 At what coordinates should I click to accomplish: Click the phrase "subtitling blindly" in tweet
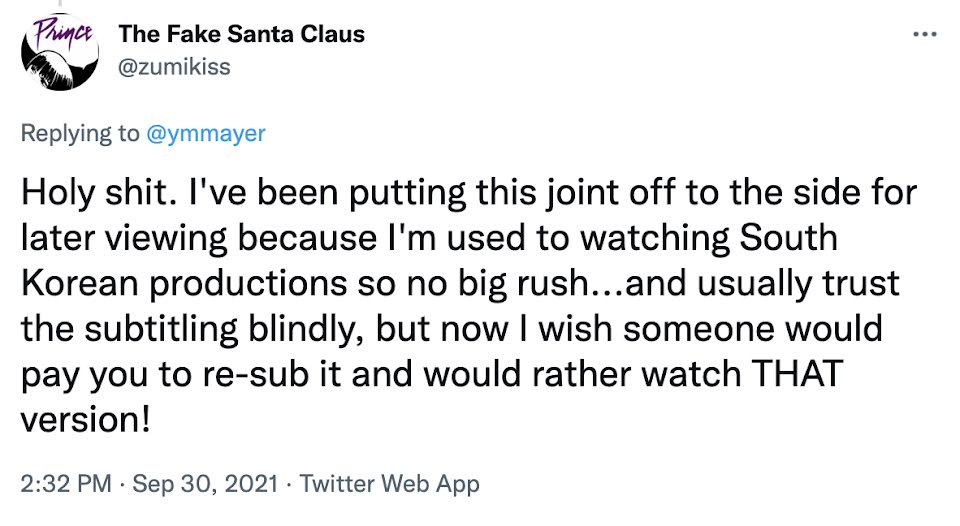pyautogui.click(x=207, y=328)
